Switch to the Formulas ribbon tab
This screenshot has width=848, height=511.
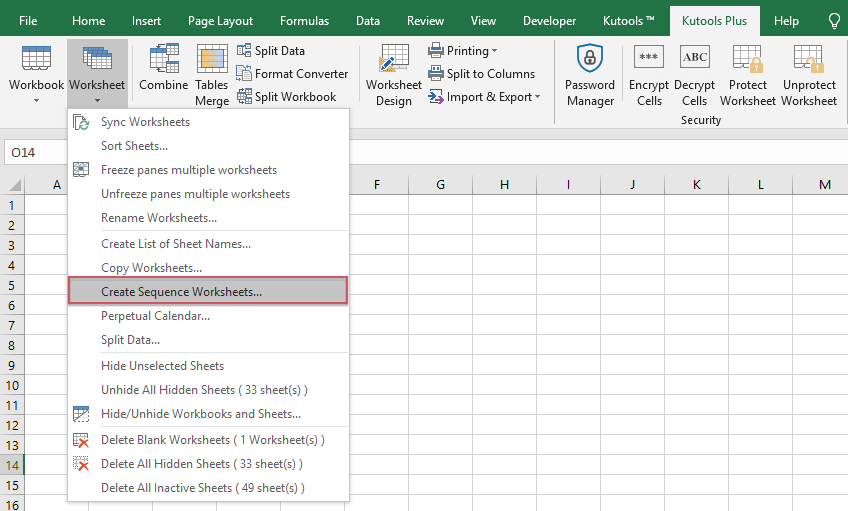(x=304, y=21)
